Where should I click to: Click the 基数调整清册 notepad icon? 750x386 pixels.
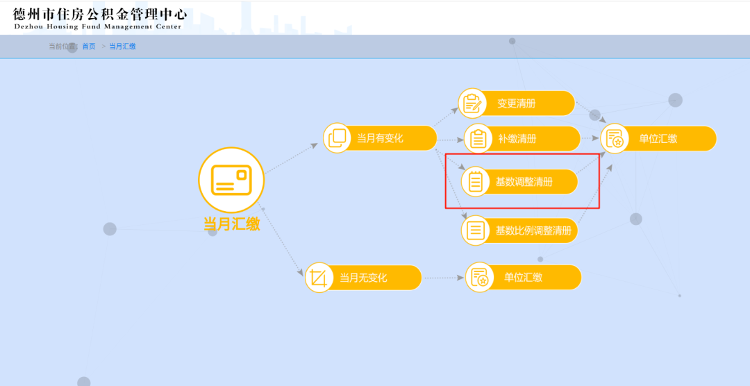pos(475,182)
